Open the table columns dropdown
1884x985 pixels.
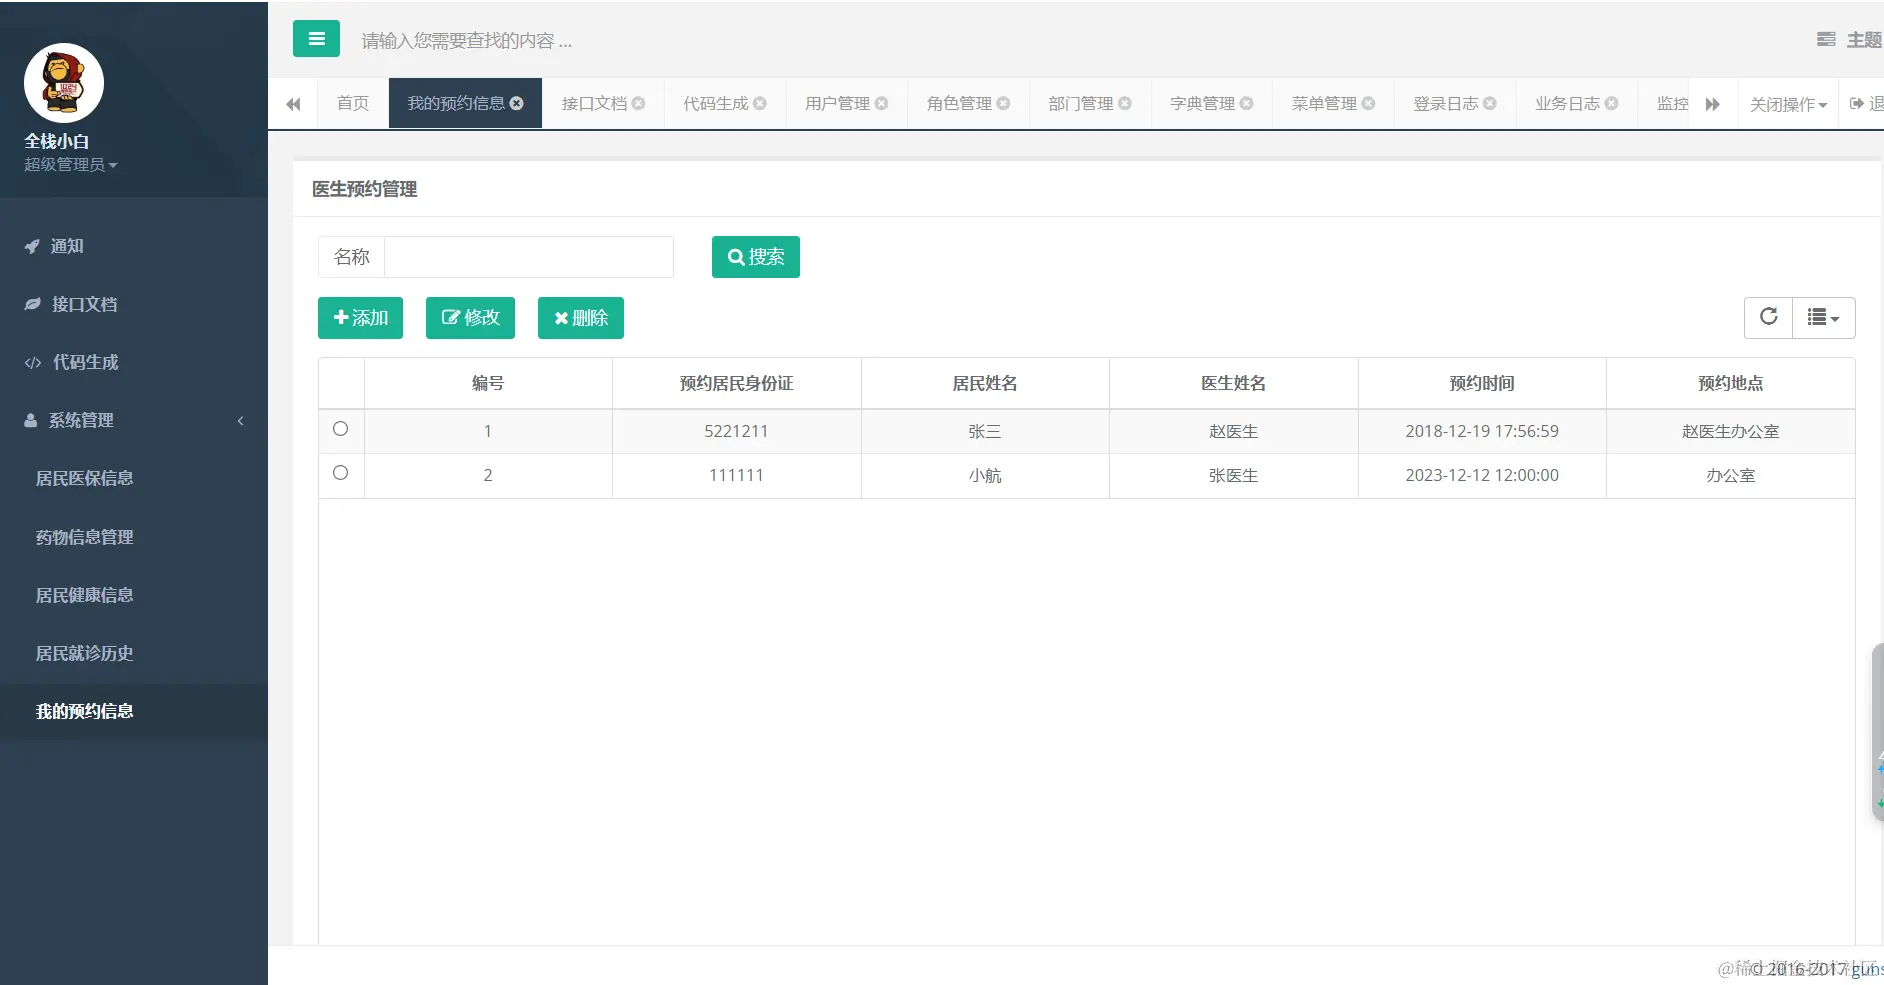pos(1824,317)
